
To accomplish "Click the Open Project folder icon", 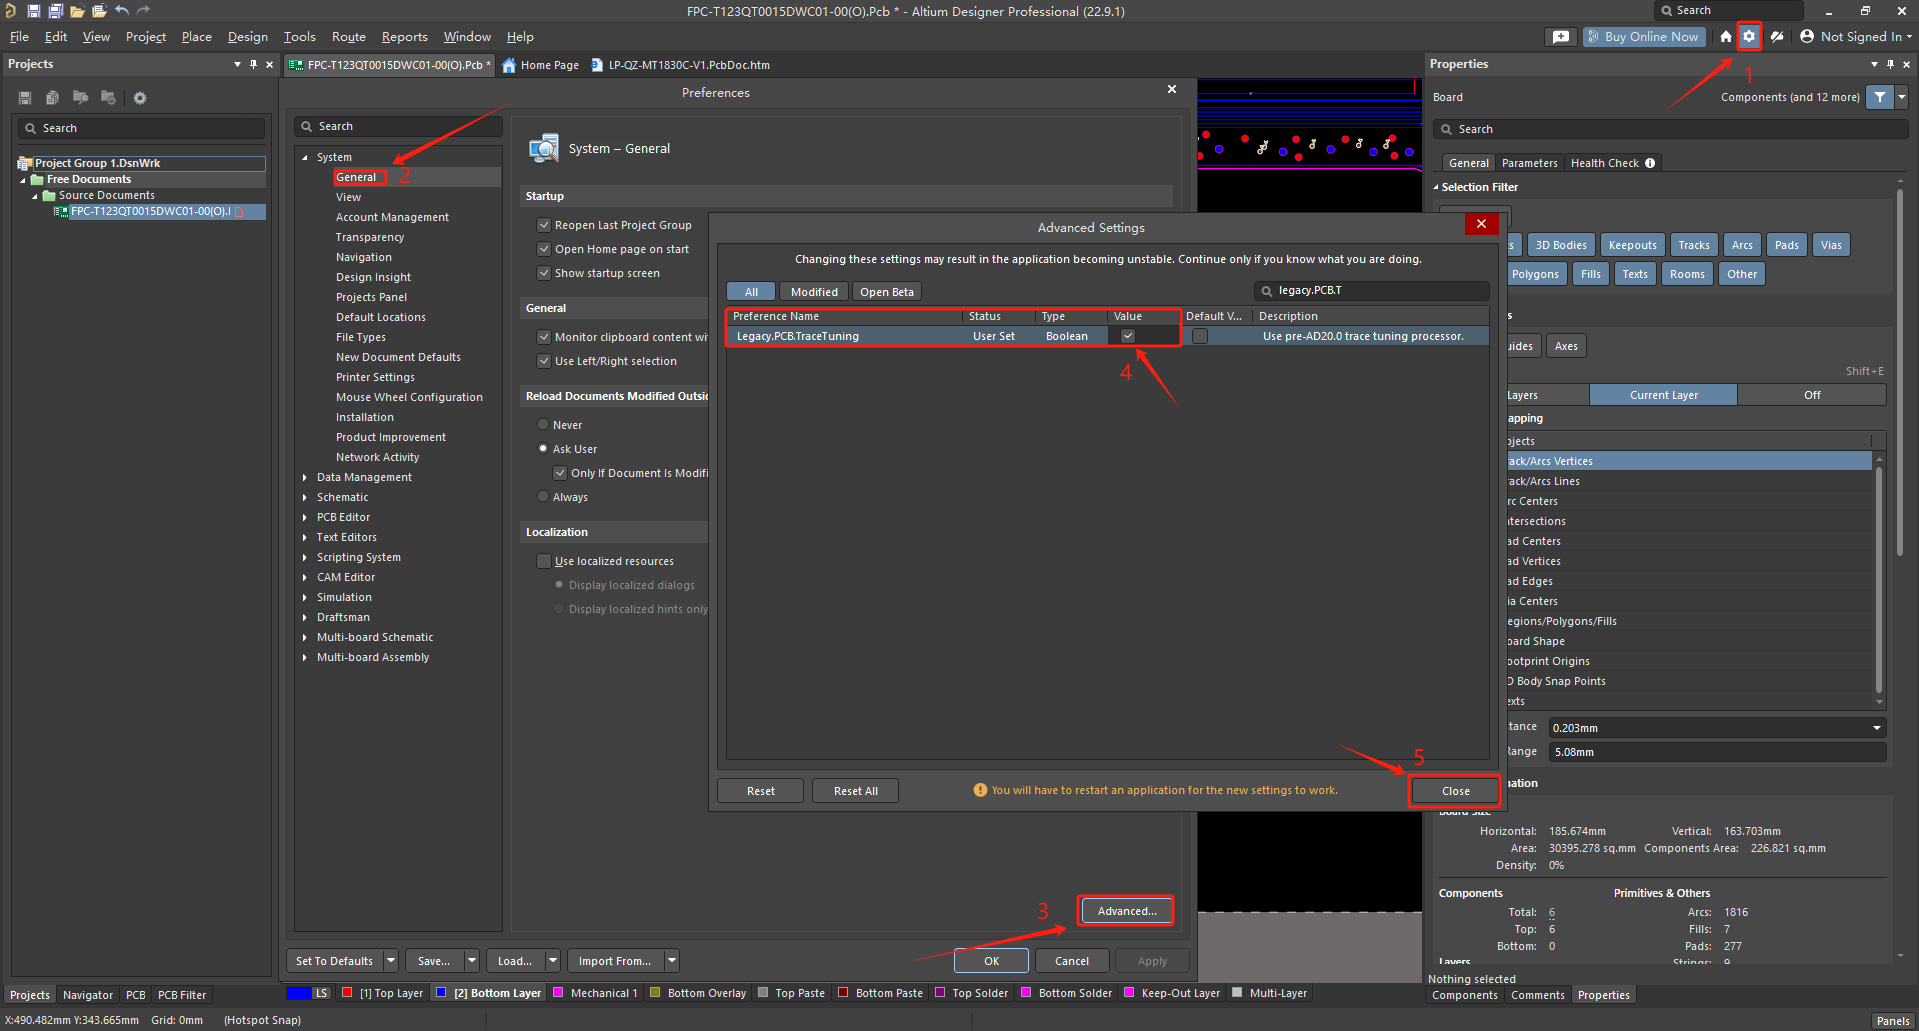I will point(99,11).
